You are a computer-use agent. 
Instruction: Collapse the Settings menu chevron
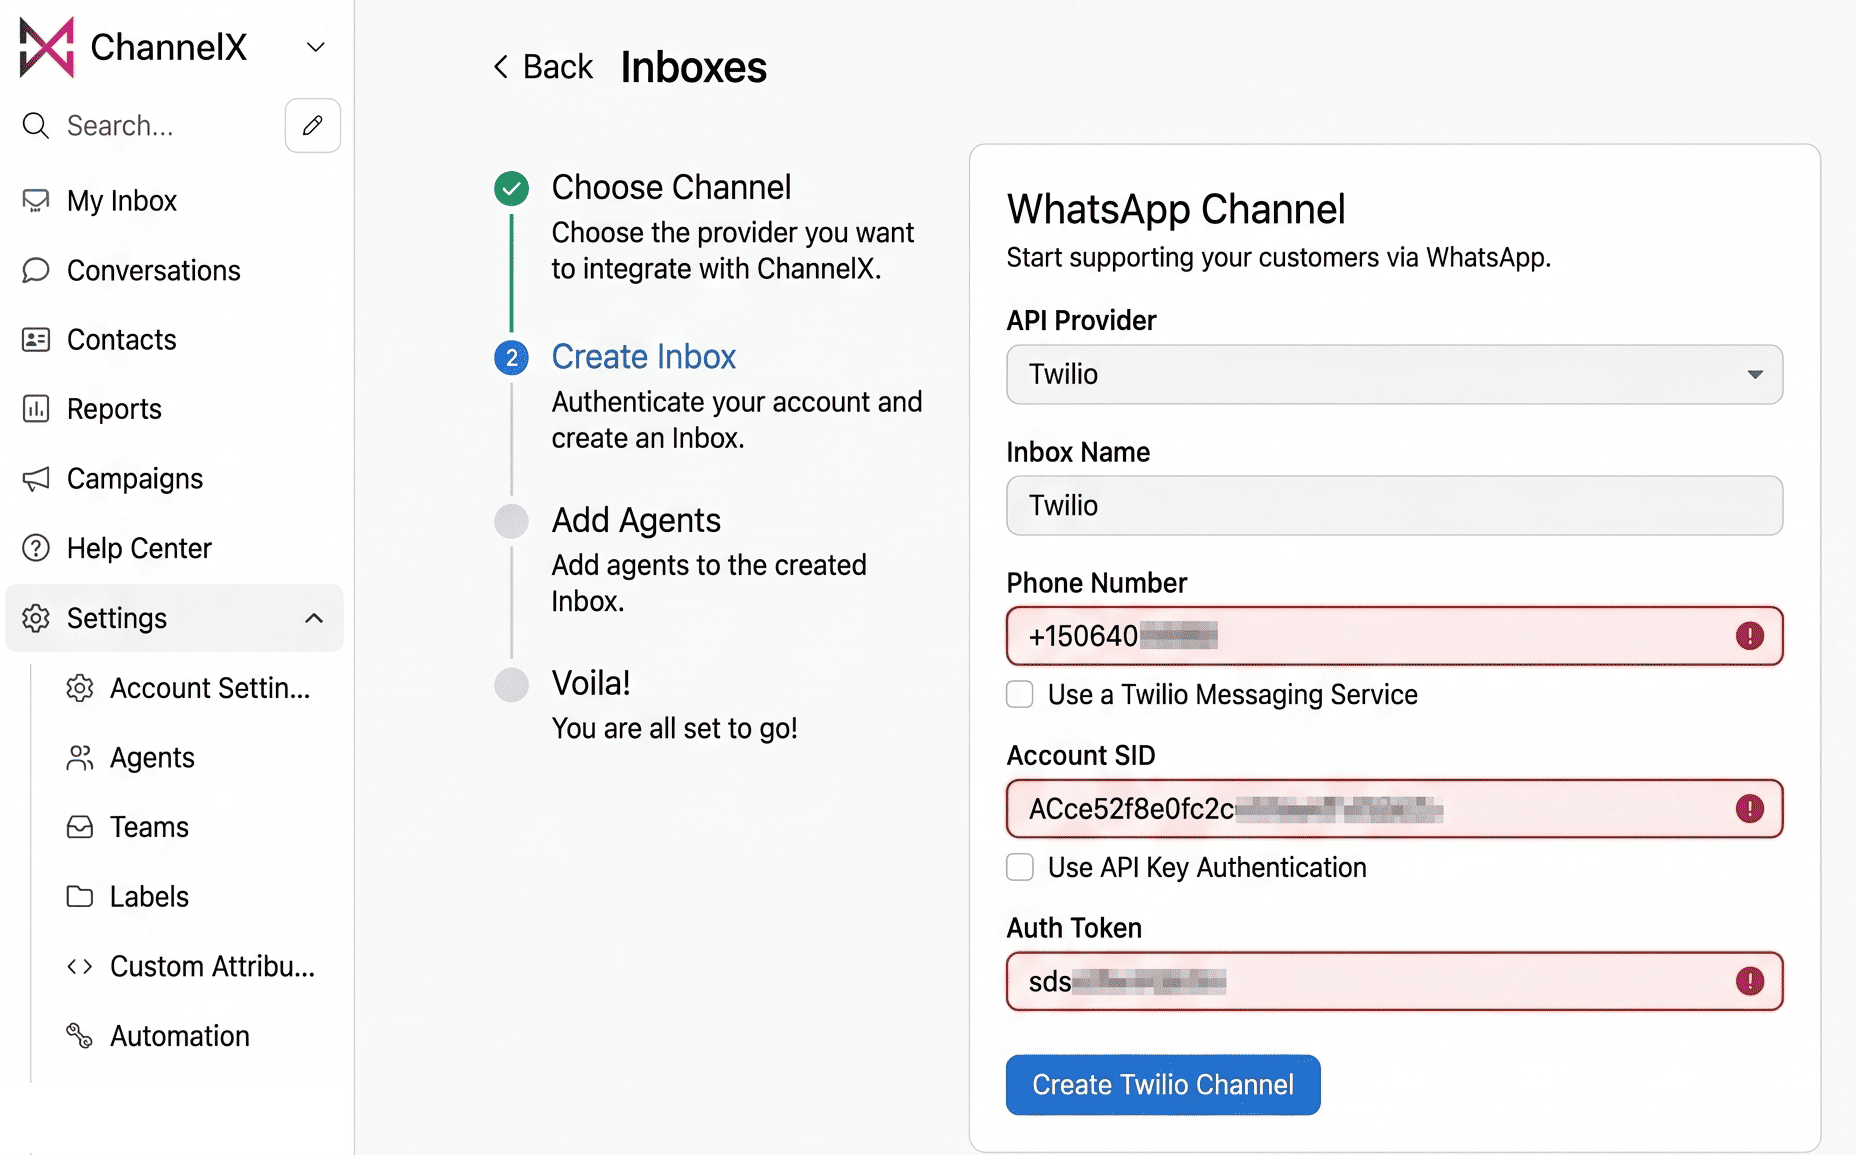click(314, 618)
